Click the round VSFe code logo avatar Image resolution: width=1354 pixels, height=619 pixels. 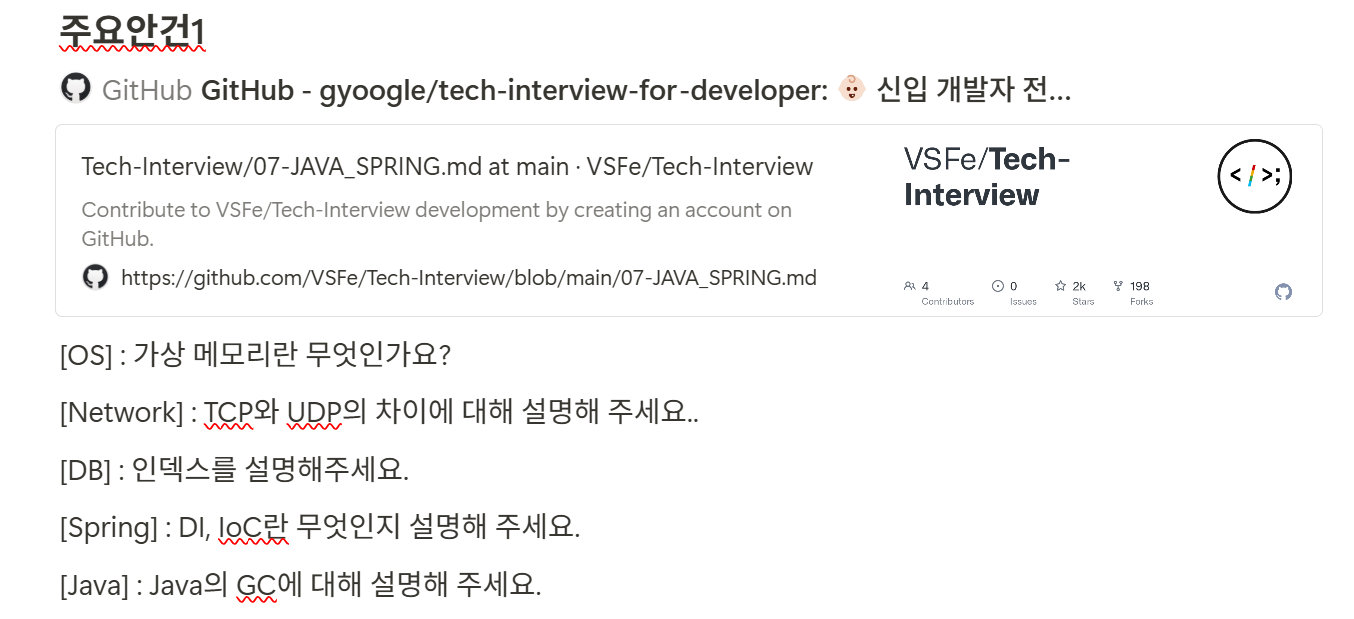point(1254,176)
